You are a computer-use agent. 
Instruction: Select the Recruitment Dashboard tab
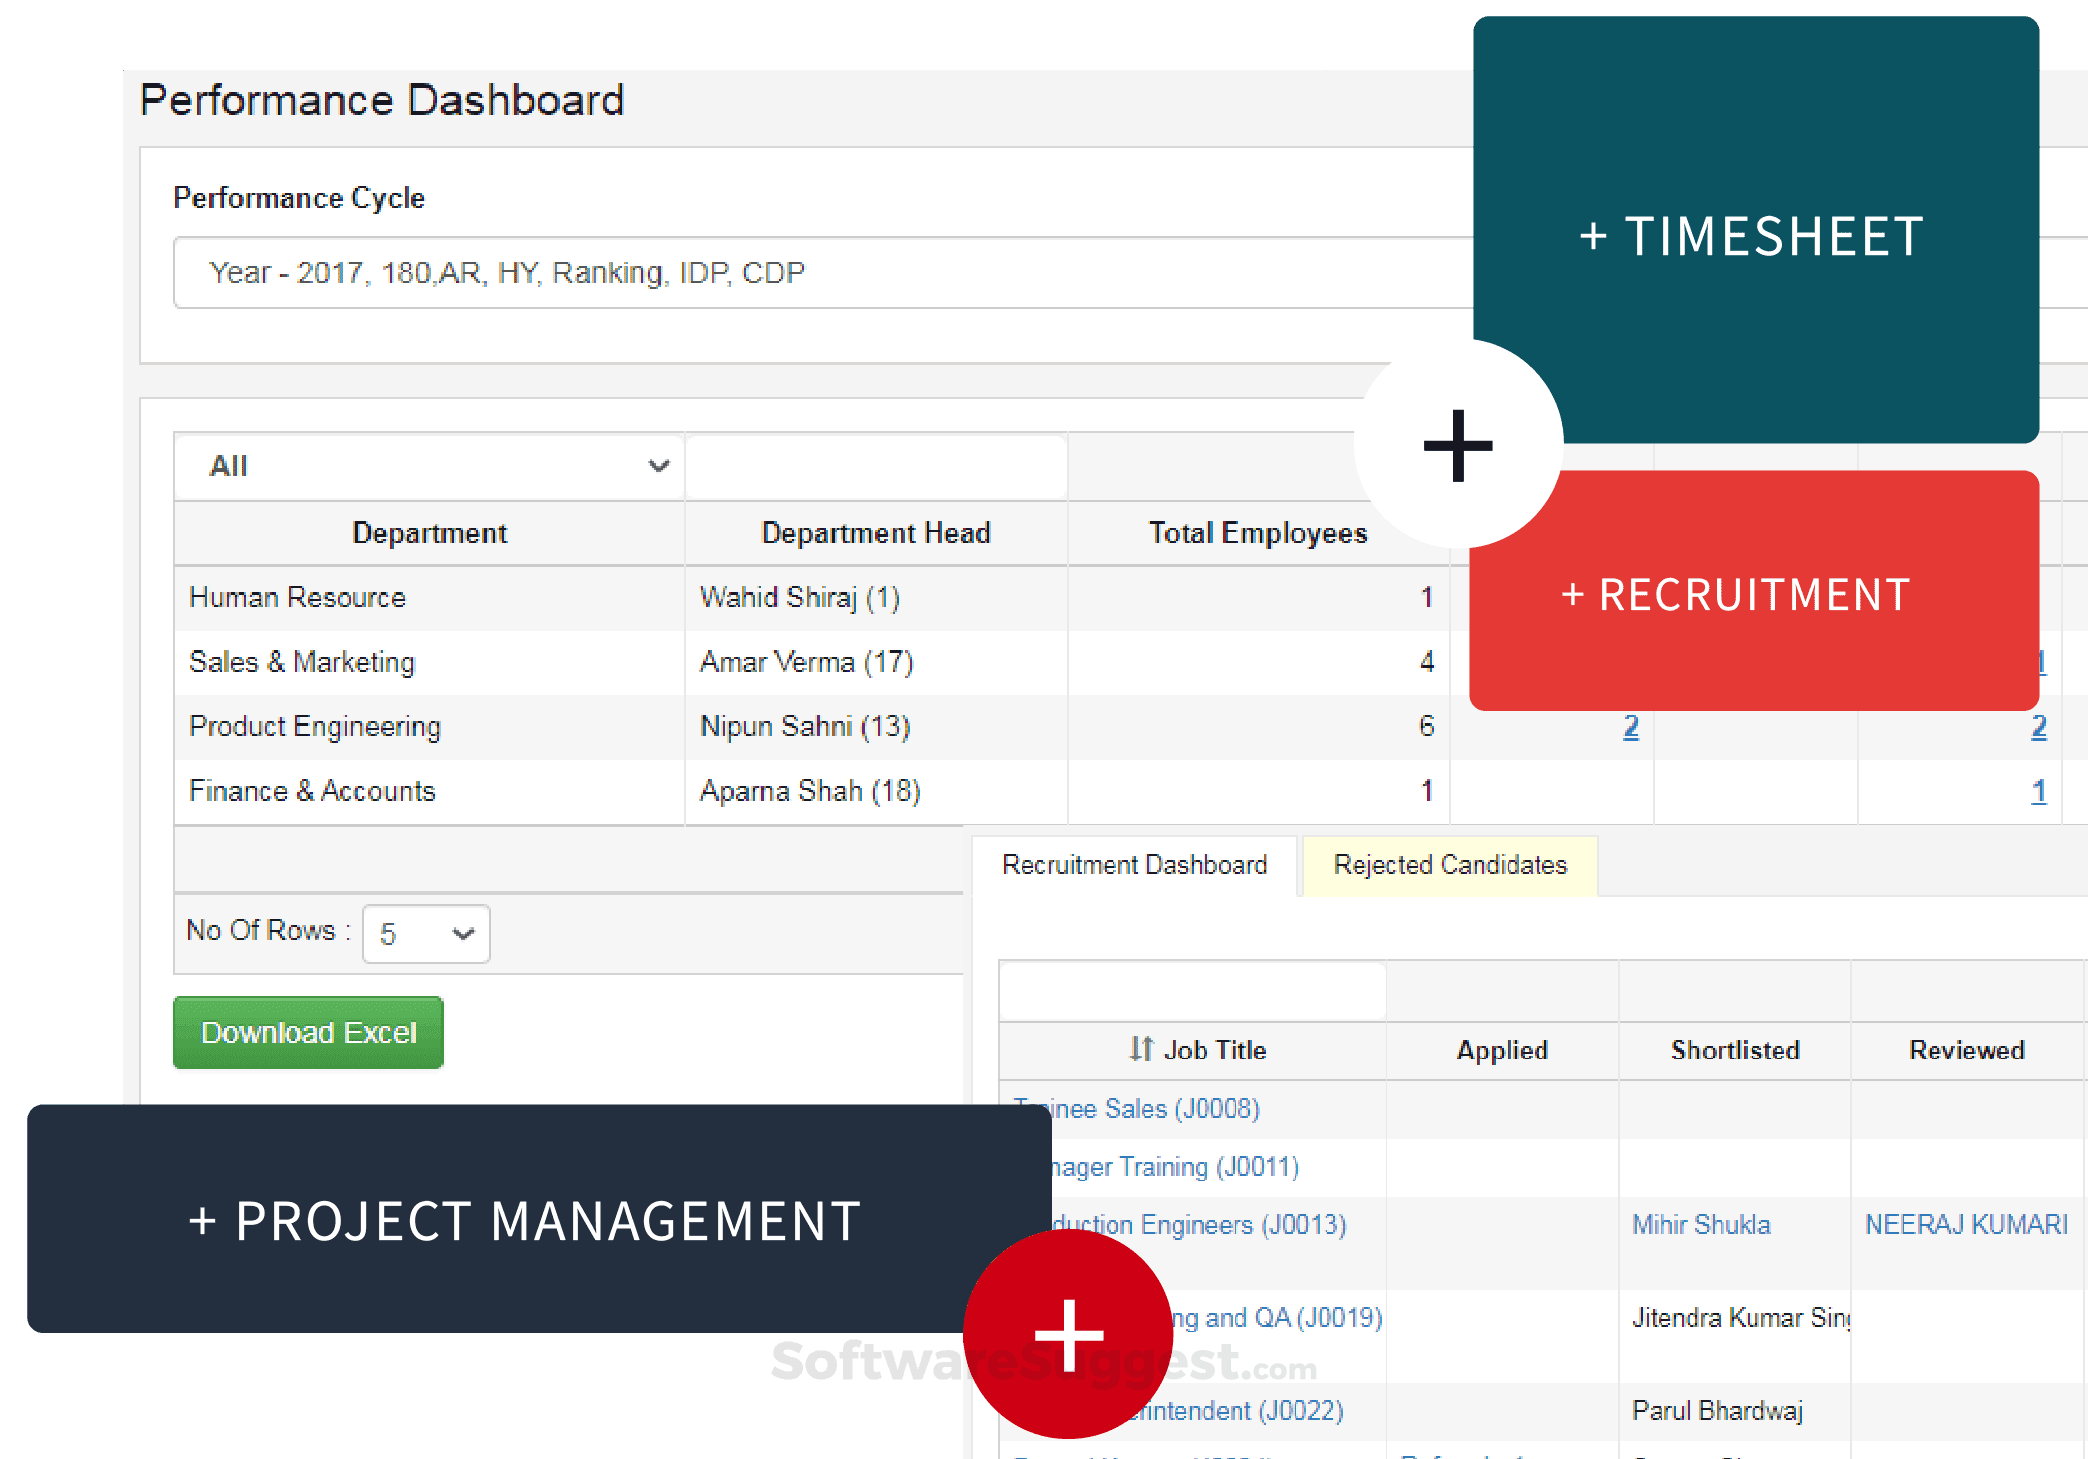point(1135,864)
